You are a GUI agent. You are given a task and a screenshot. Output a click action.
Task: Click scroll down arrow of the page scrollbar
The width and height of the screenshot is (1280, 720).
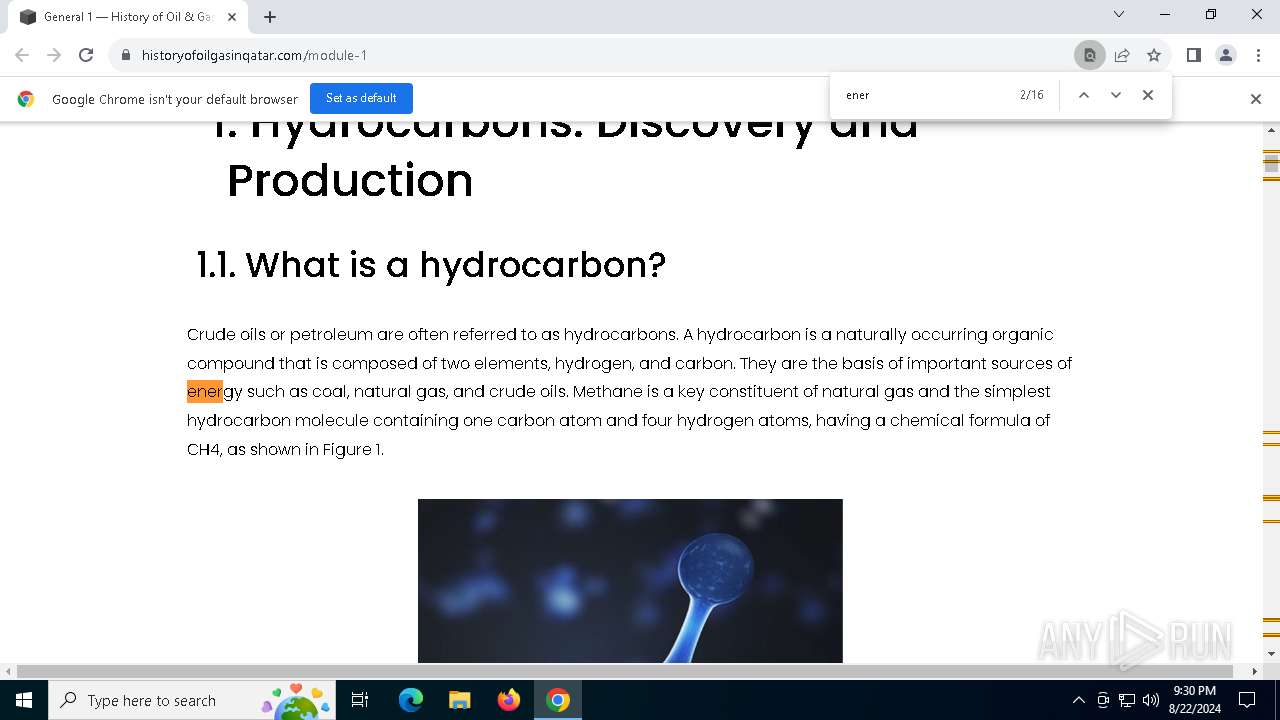pyautogui.click(x=1272, y=653)
